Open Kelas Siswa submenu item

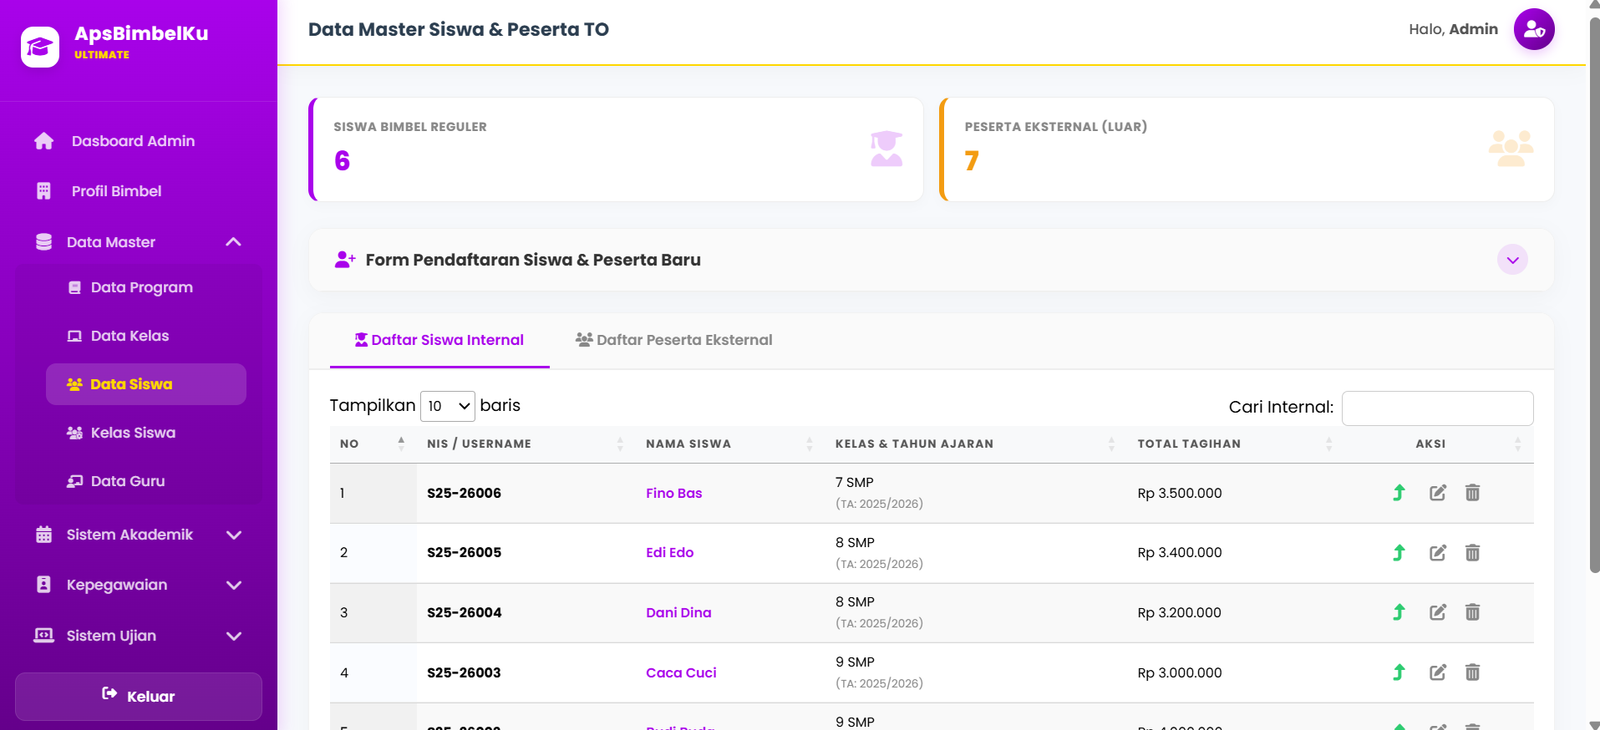coord(146,433)
